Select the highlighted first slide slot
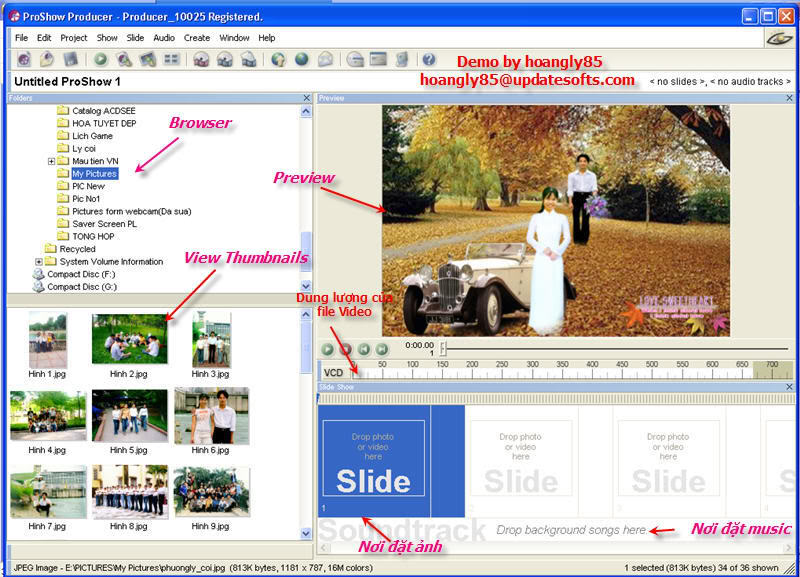The height and width of the screenshot is (577, 800). (374, 461)
